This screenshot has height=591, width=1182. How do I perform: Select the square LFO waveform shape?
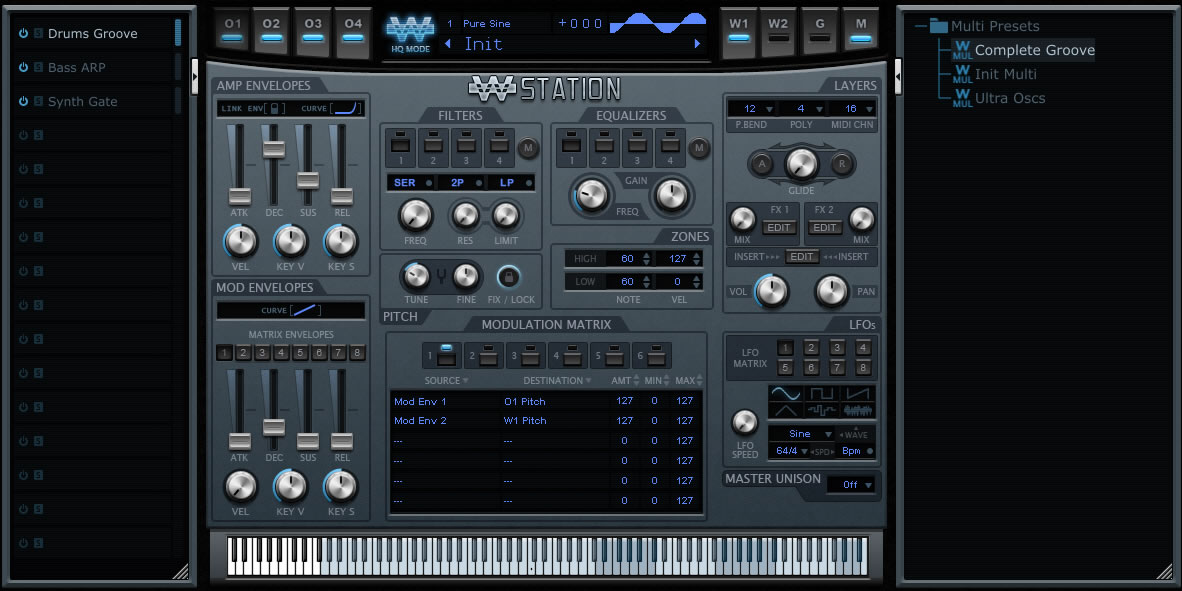[822, 393]
